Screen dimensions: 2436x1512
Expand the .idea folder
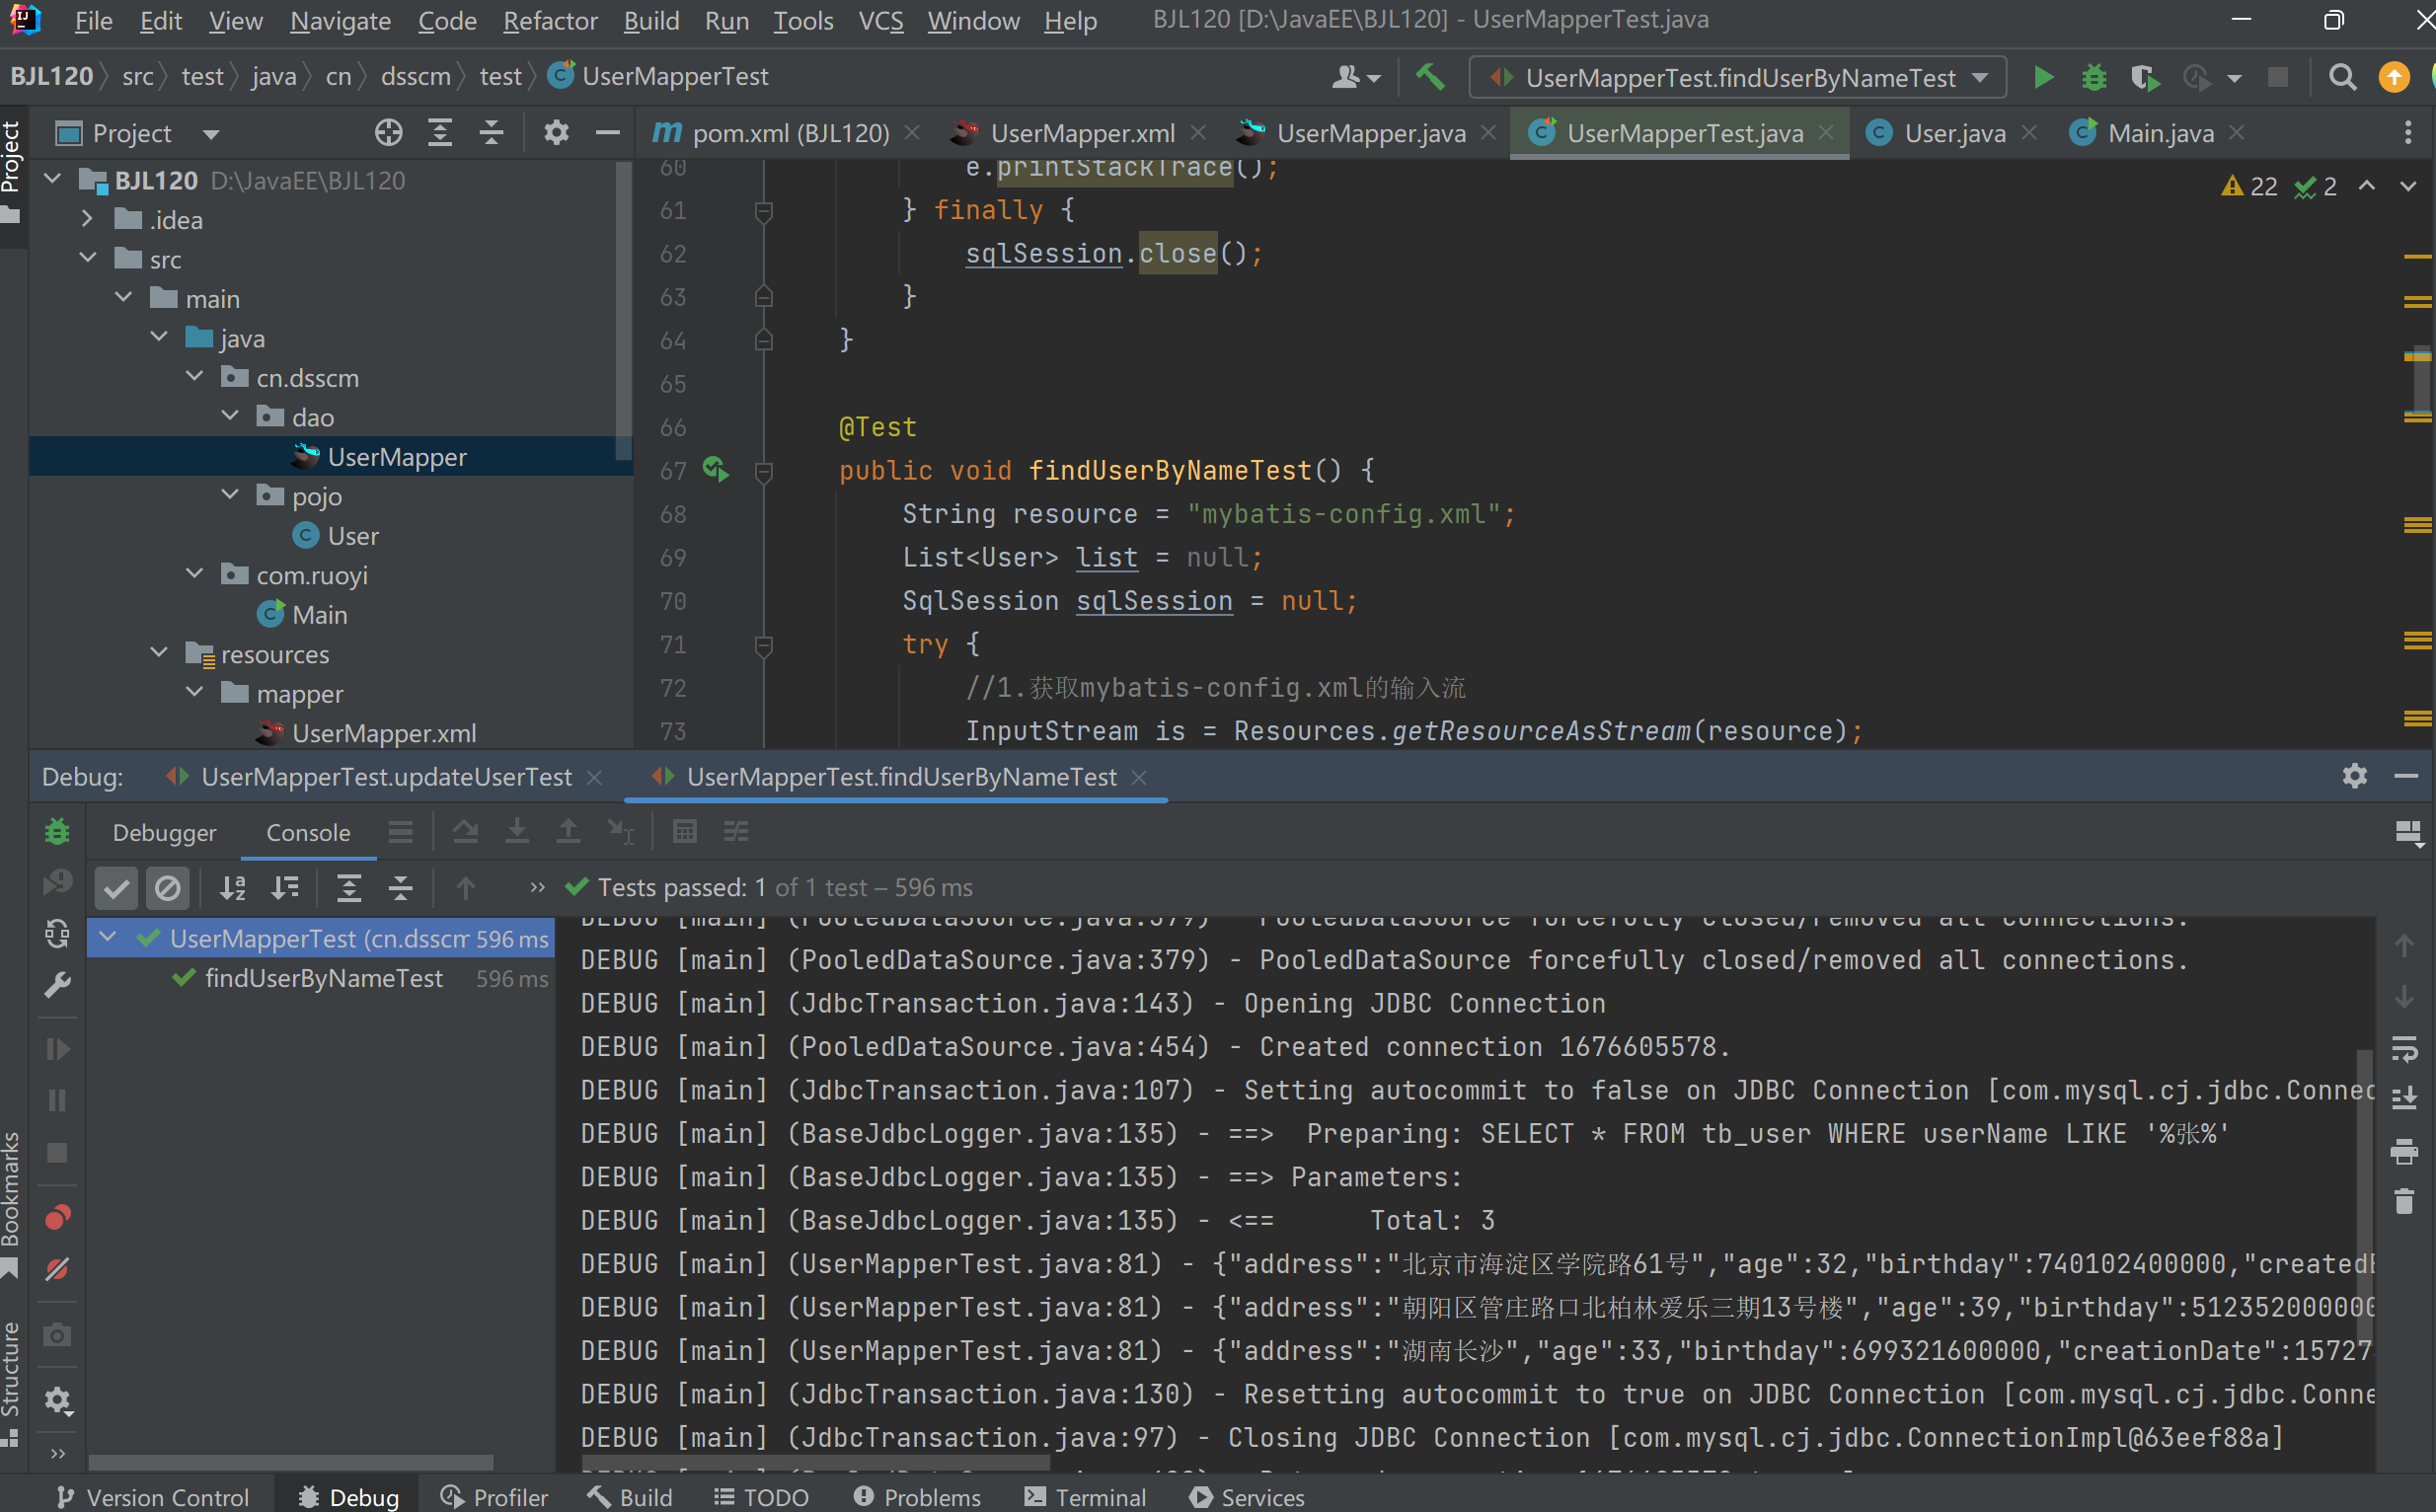coord(87,219)
